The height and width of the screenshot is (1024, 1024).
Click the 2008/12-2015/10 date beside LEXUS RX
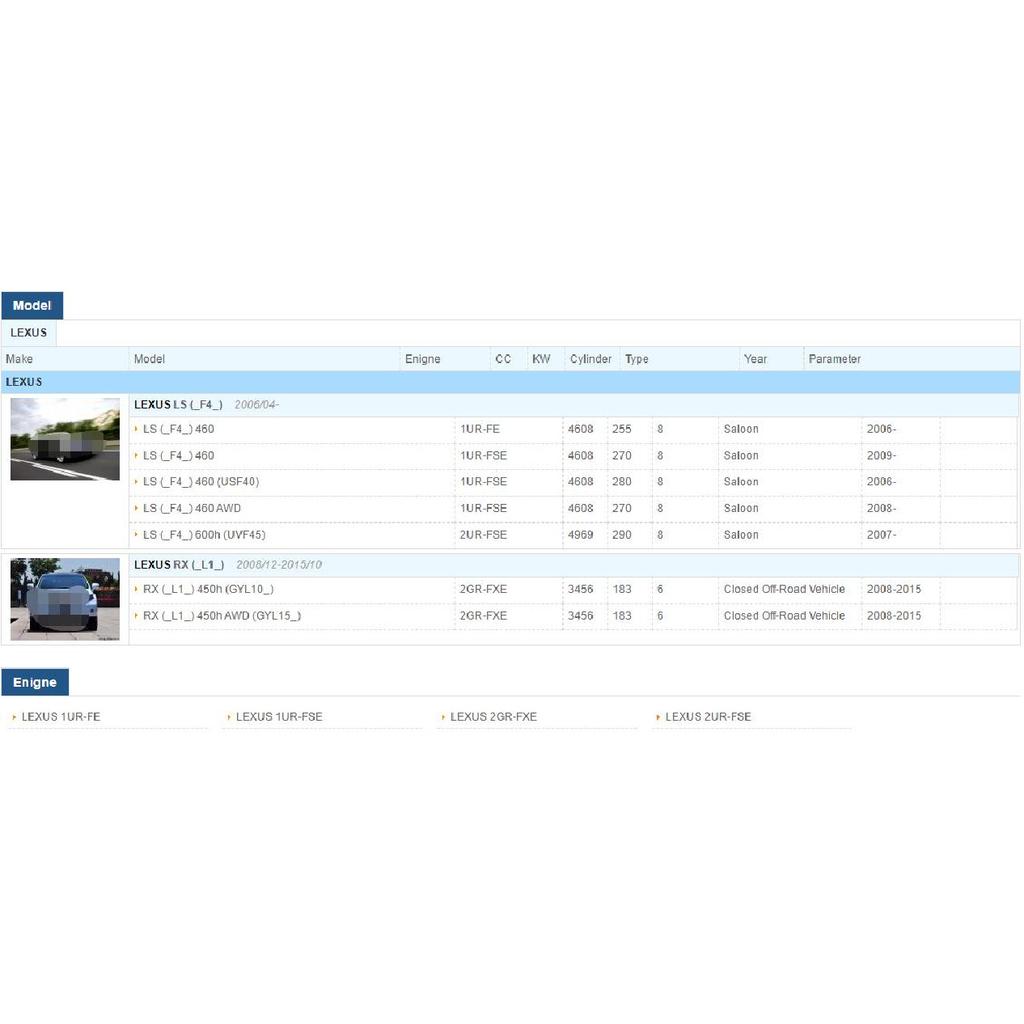279,565
